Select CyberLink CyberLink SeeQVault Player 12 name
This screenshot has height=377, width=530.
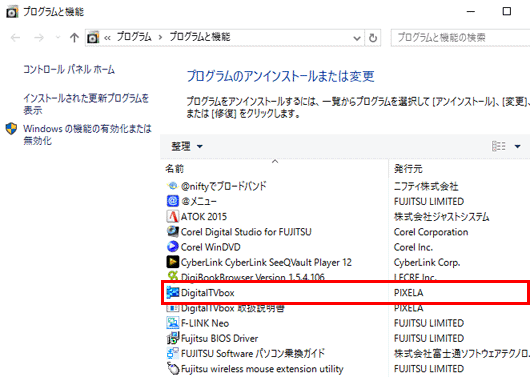[266, 262]
